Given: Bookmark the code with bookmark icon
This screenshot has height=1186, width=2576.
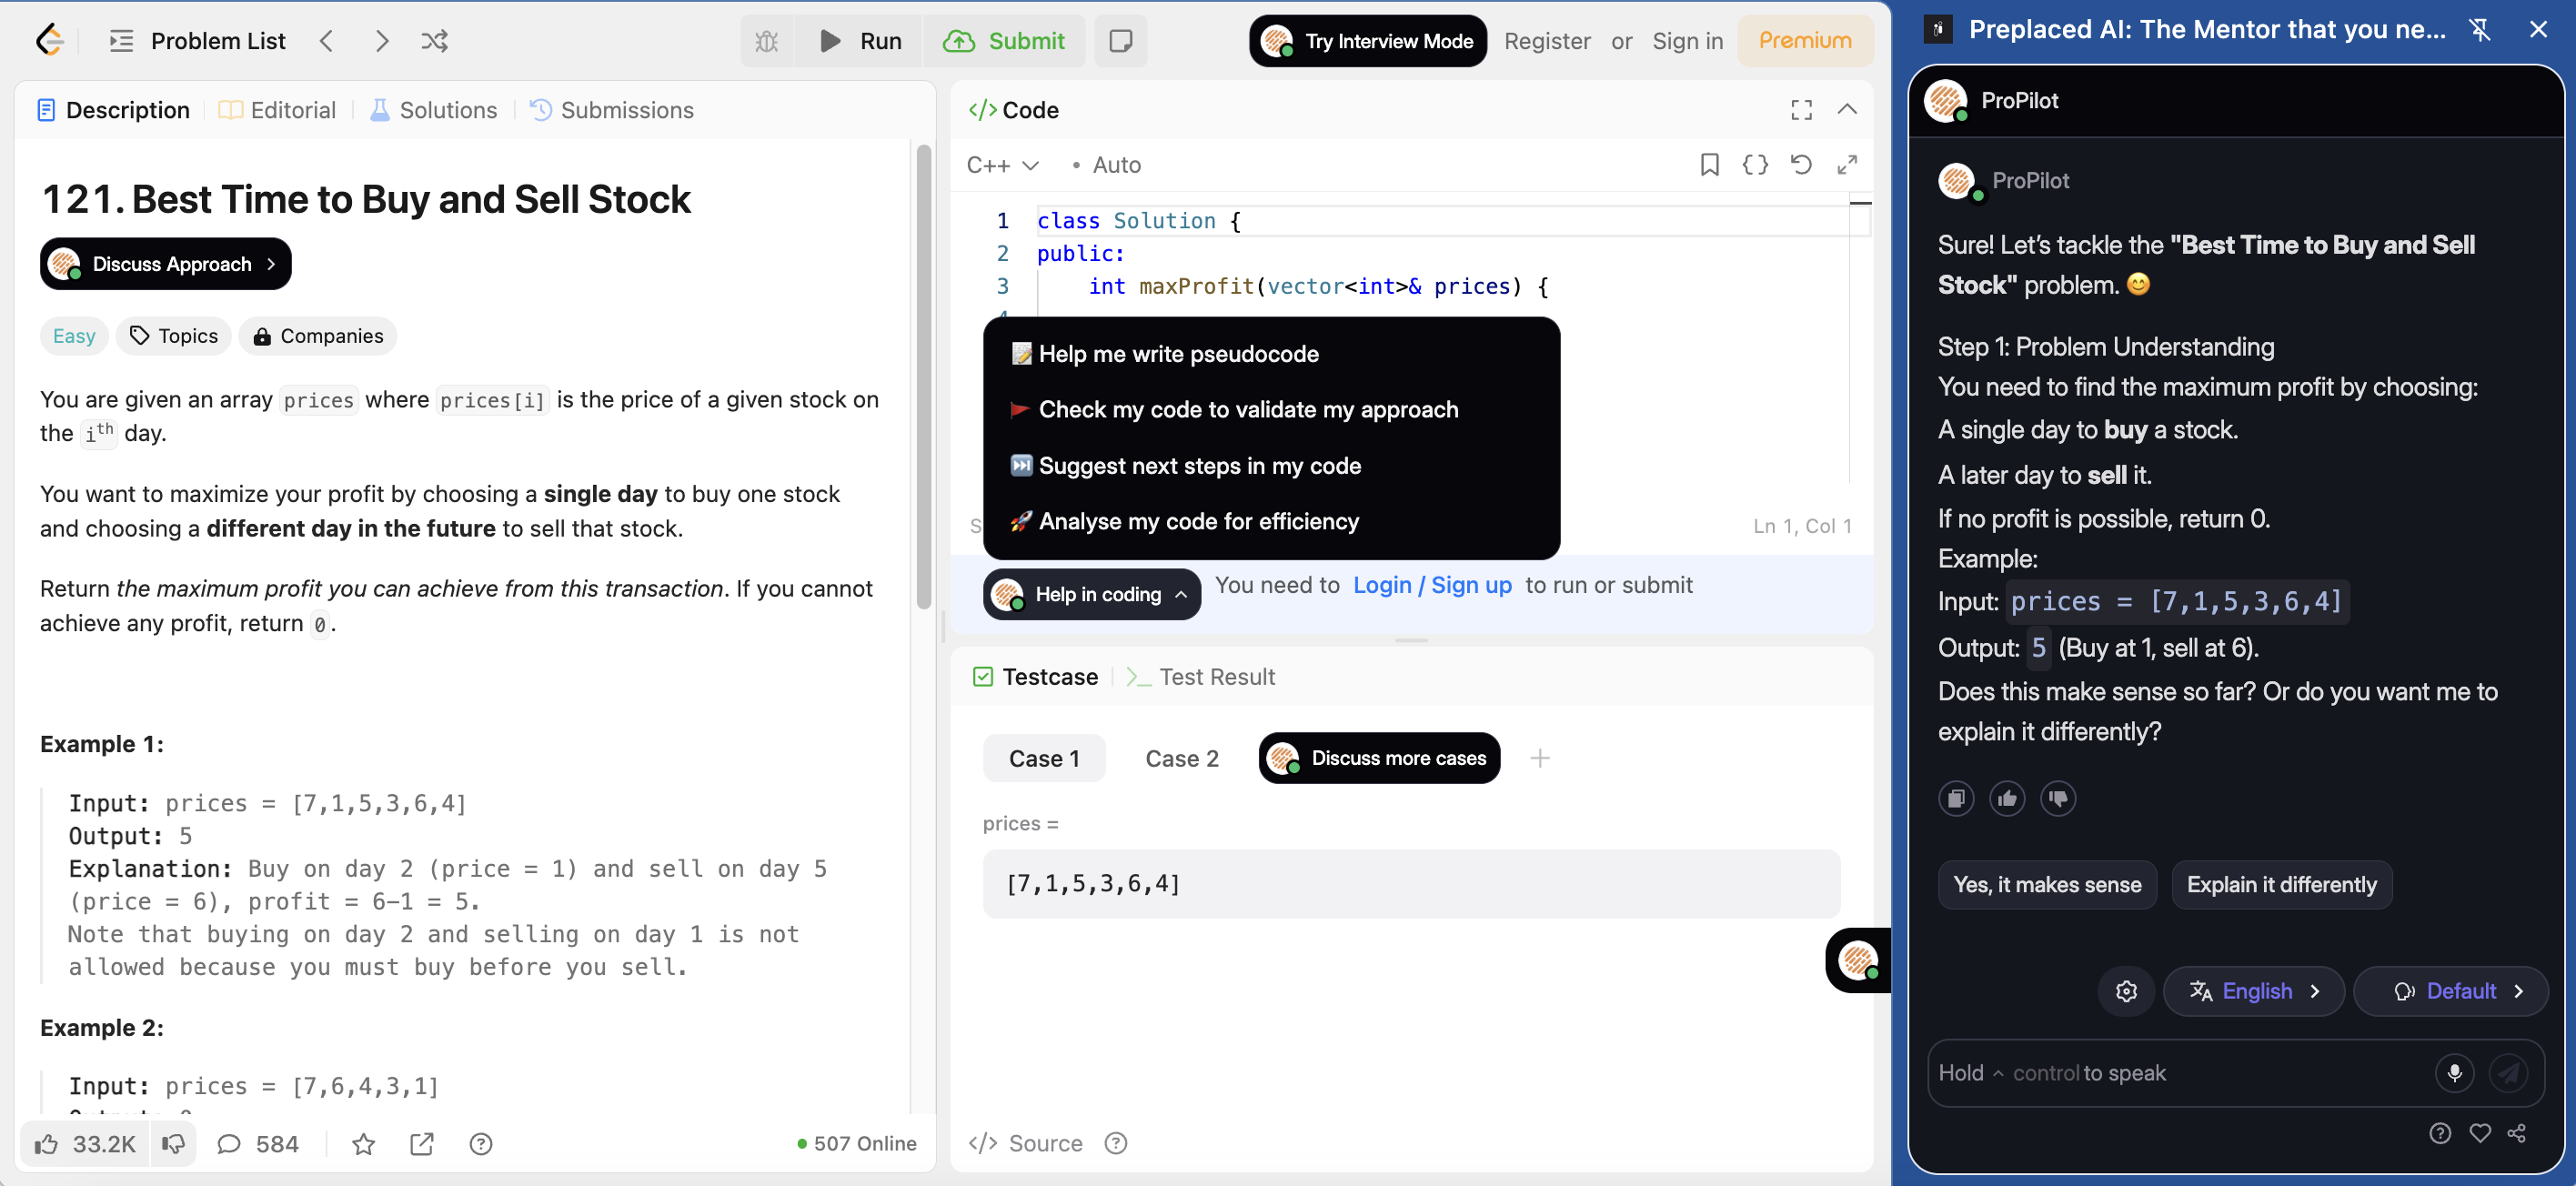Looking at the screenshot, I should click(x=1709, y=165).
